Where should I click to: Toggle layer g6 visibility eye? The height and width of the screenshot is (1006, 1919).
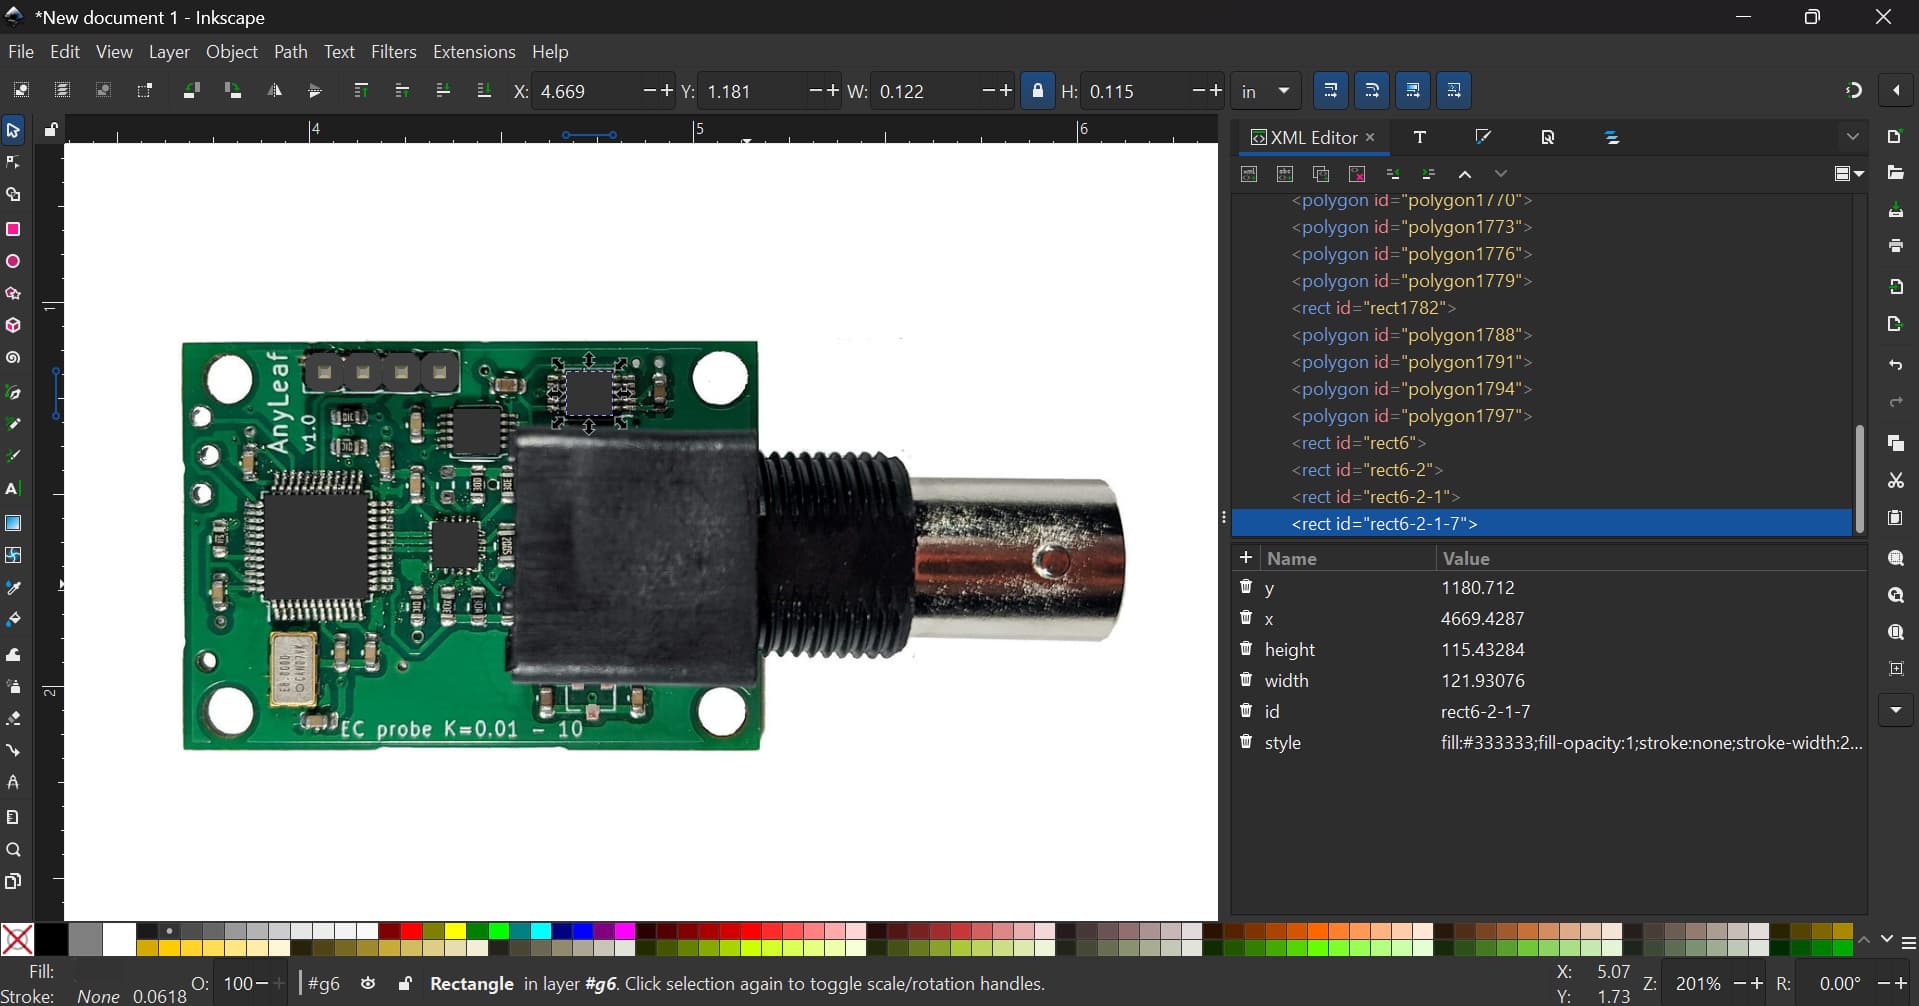[368, 984]
